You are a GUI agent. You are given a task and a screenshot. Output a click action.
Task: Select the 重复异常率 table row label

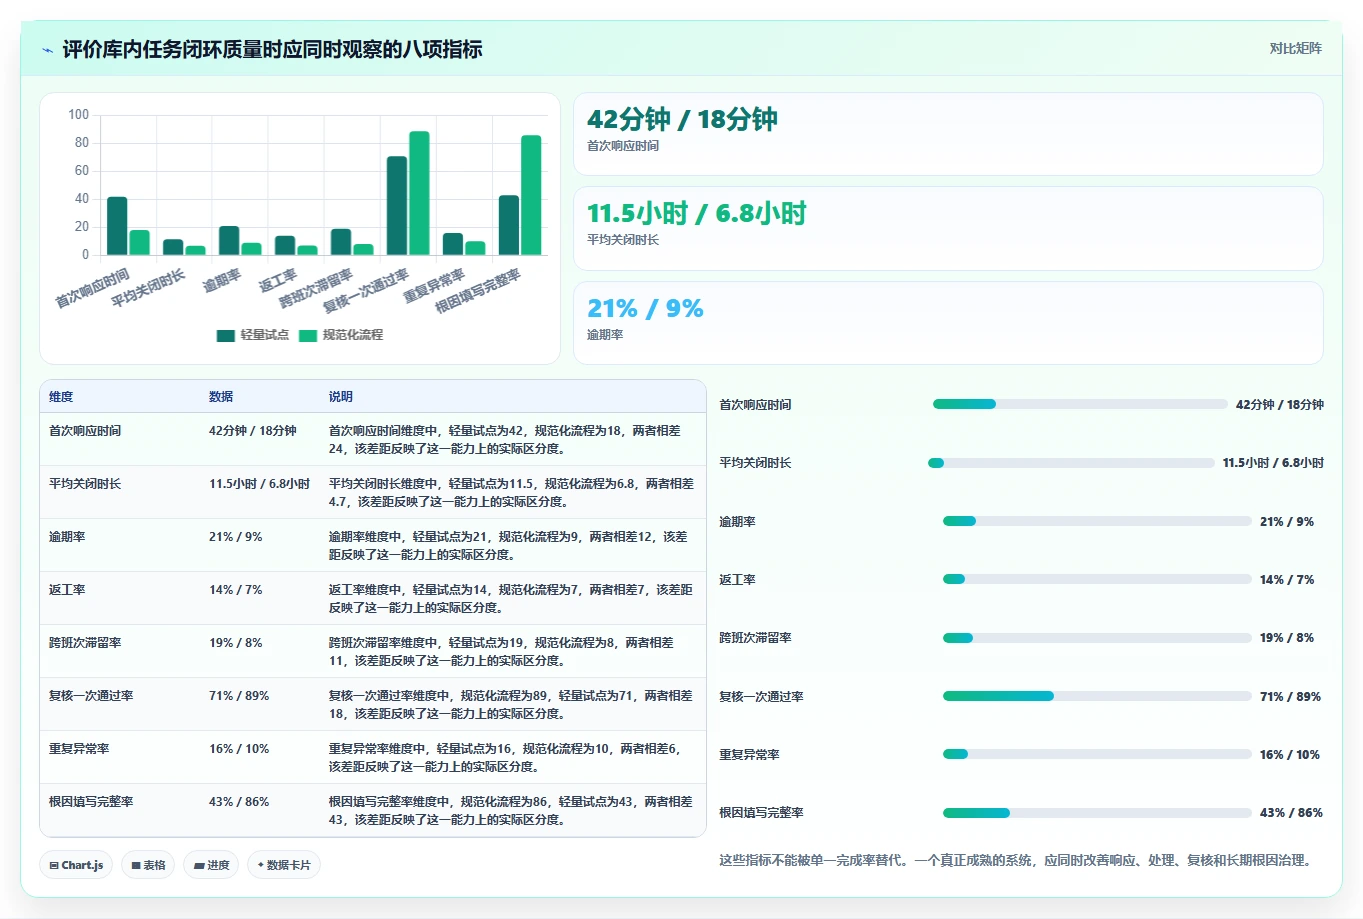(x=79, y=749)
